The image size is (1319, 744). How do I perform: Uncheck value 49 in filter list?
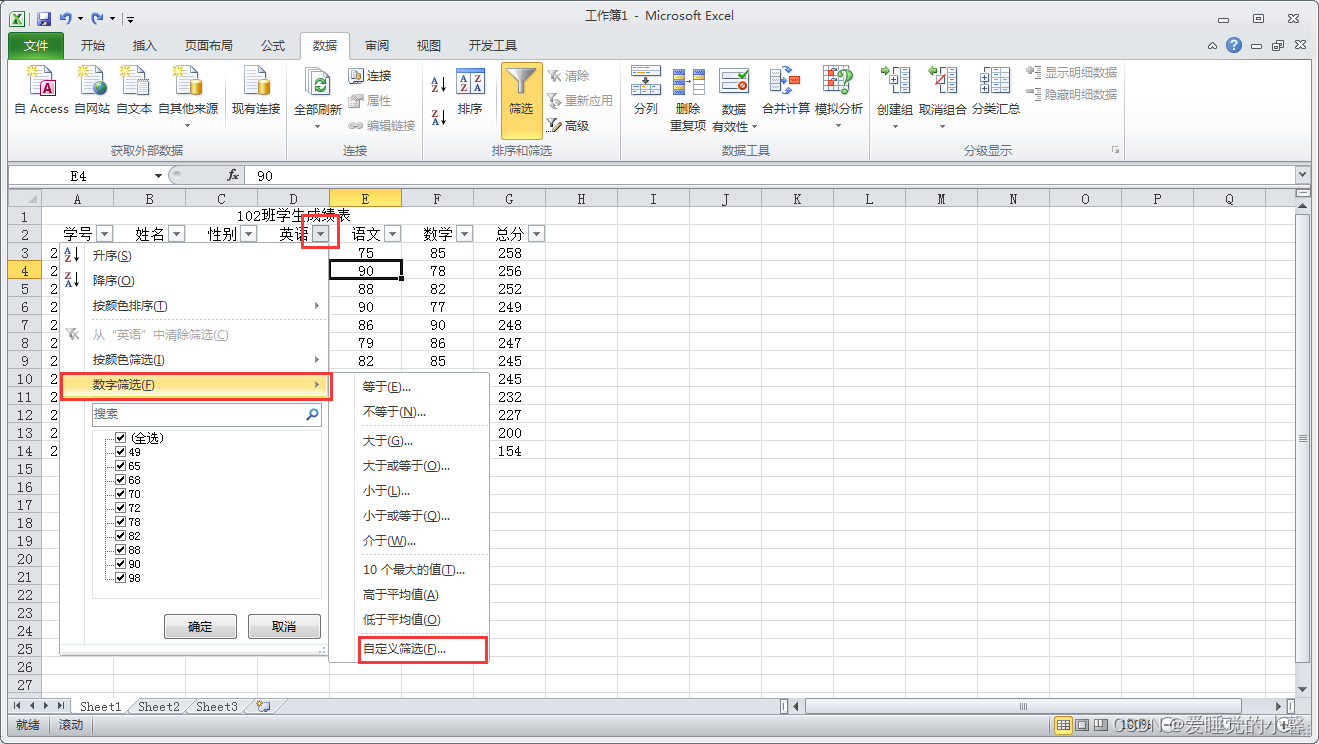121,452
